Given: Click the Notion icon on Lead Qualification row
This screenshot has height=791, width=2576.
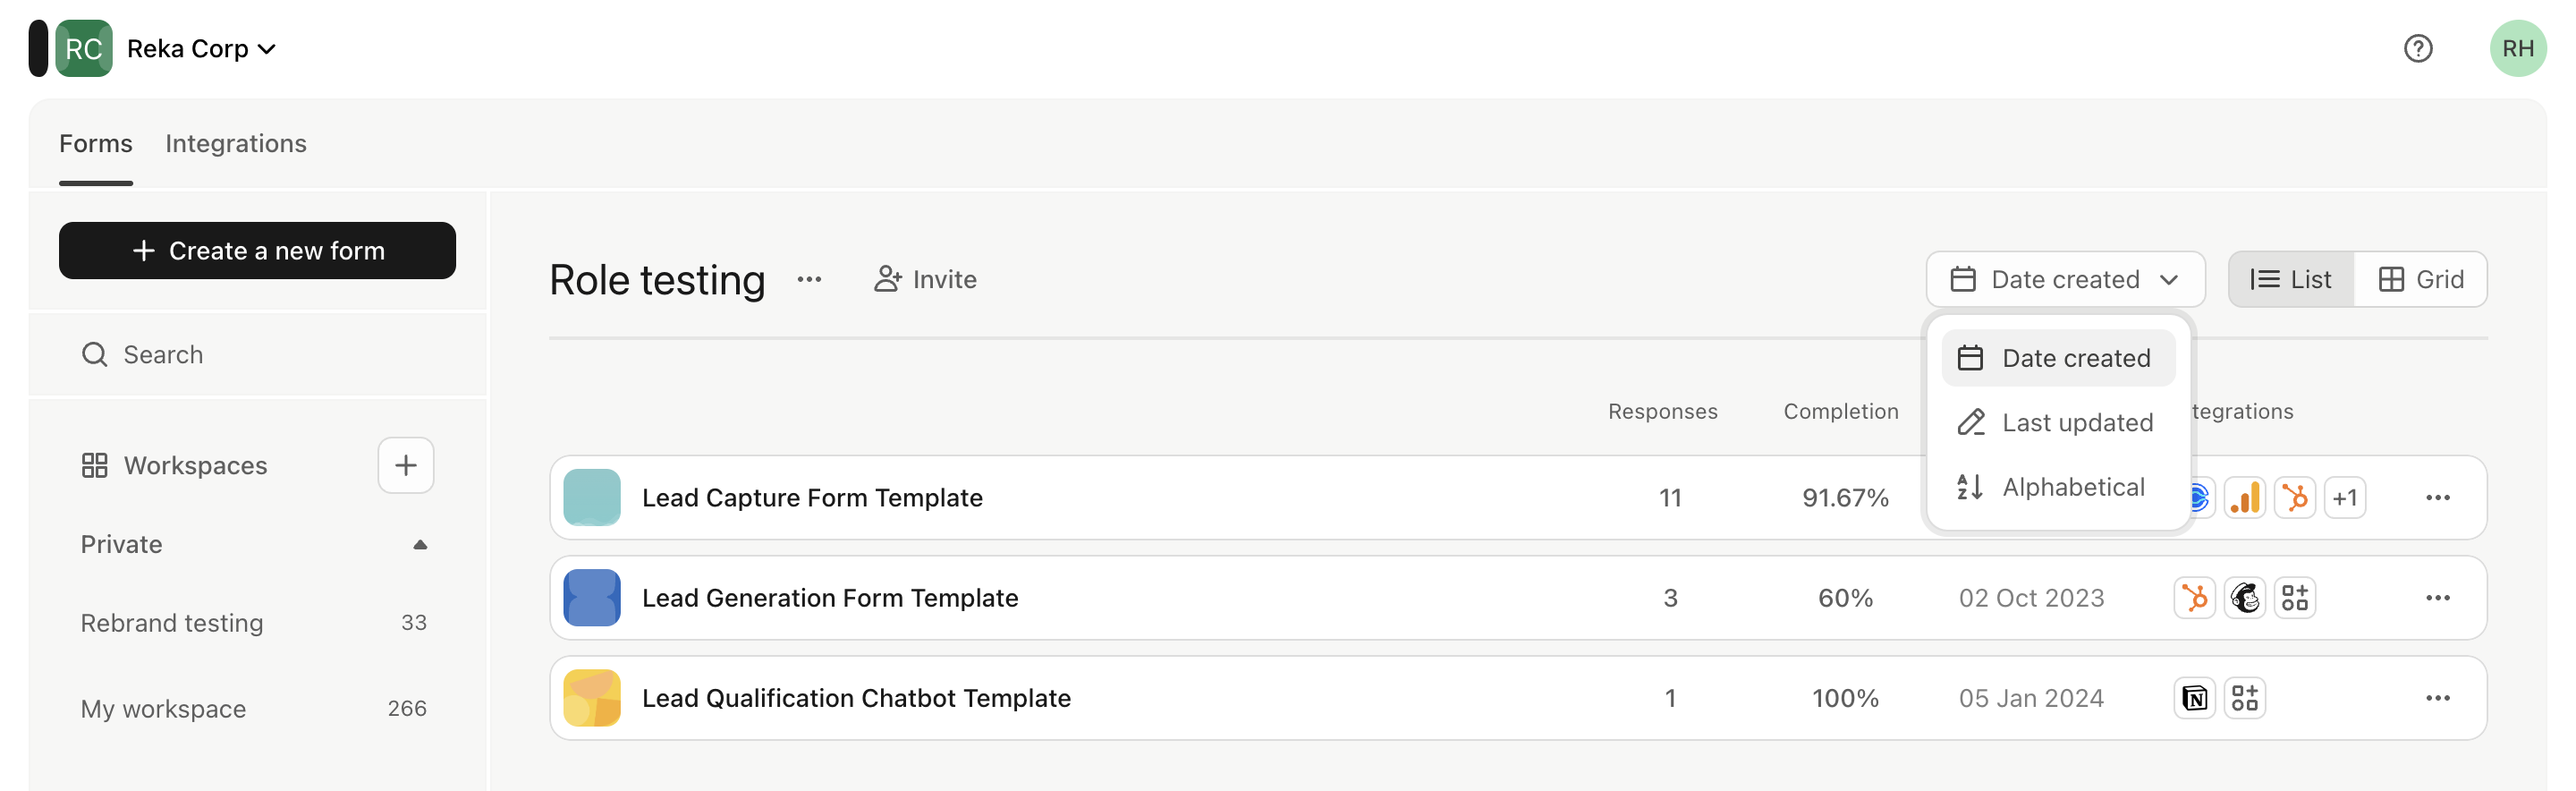Looking at the screenshot, I should [2194, 698].
